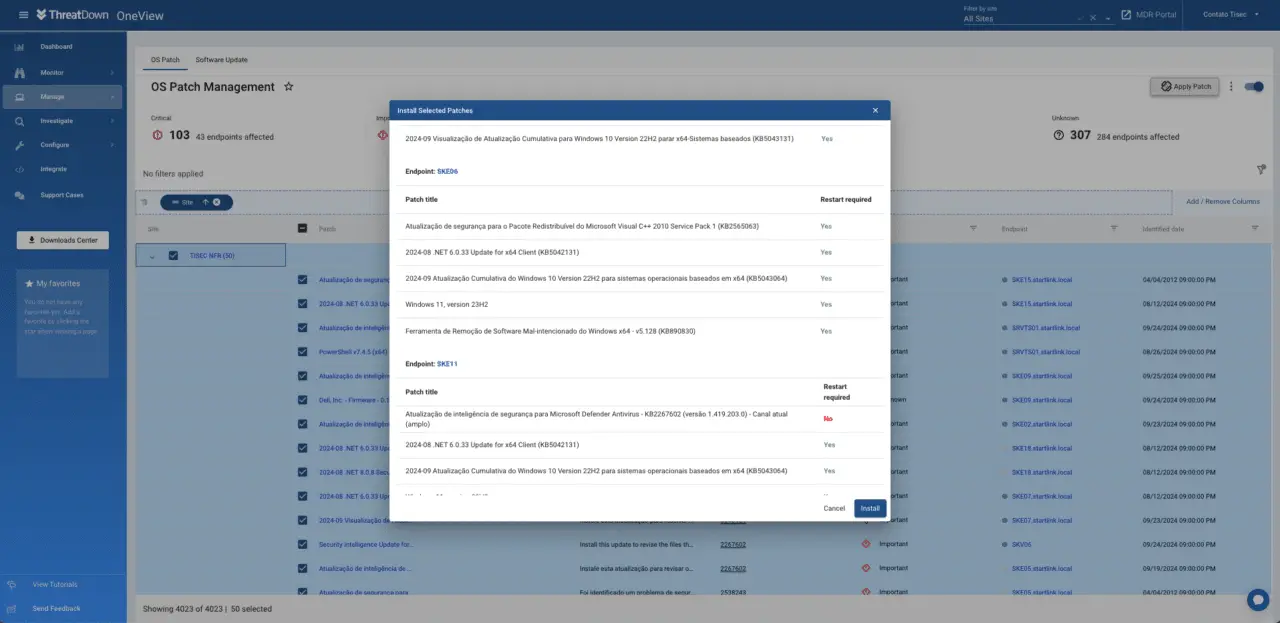
Task: Close the Install Selected Patches dialog
Action: (875, 110)
